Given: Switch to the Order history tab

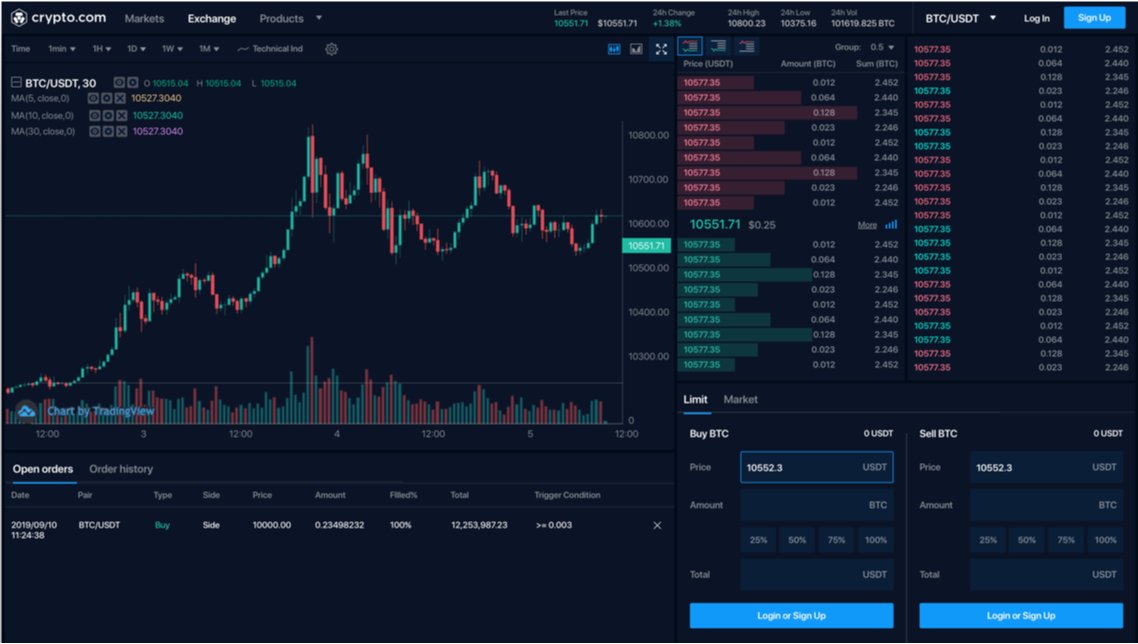Looking at the screenshot, I should tap(119, 468).
